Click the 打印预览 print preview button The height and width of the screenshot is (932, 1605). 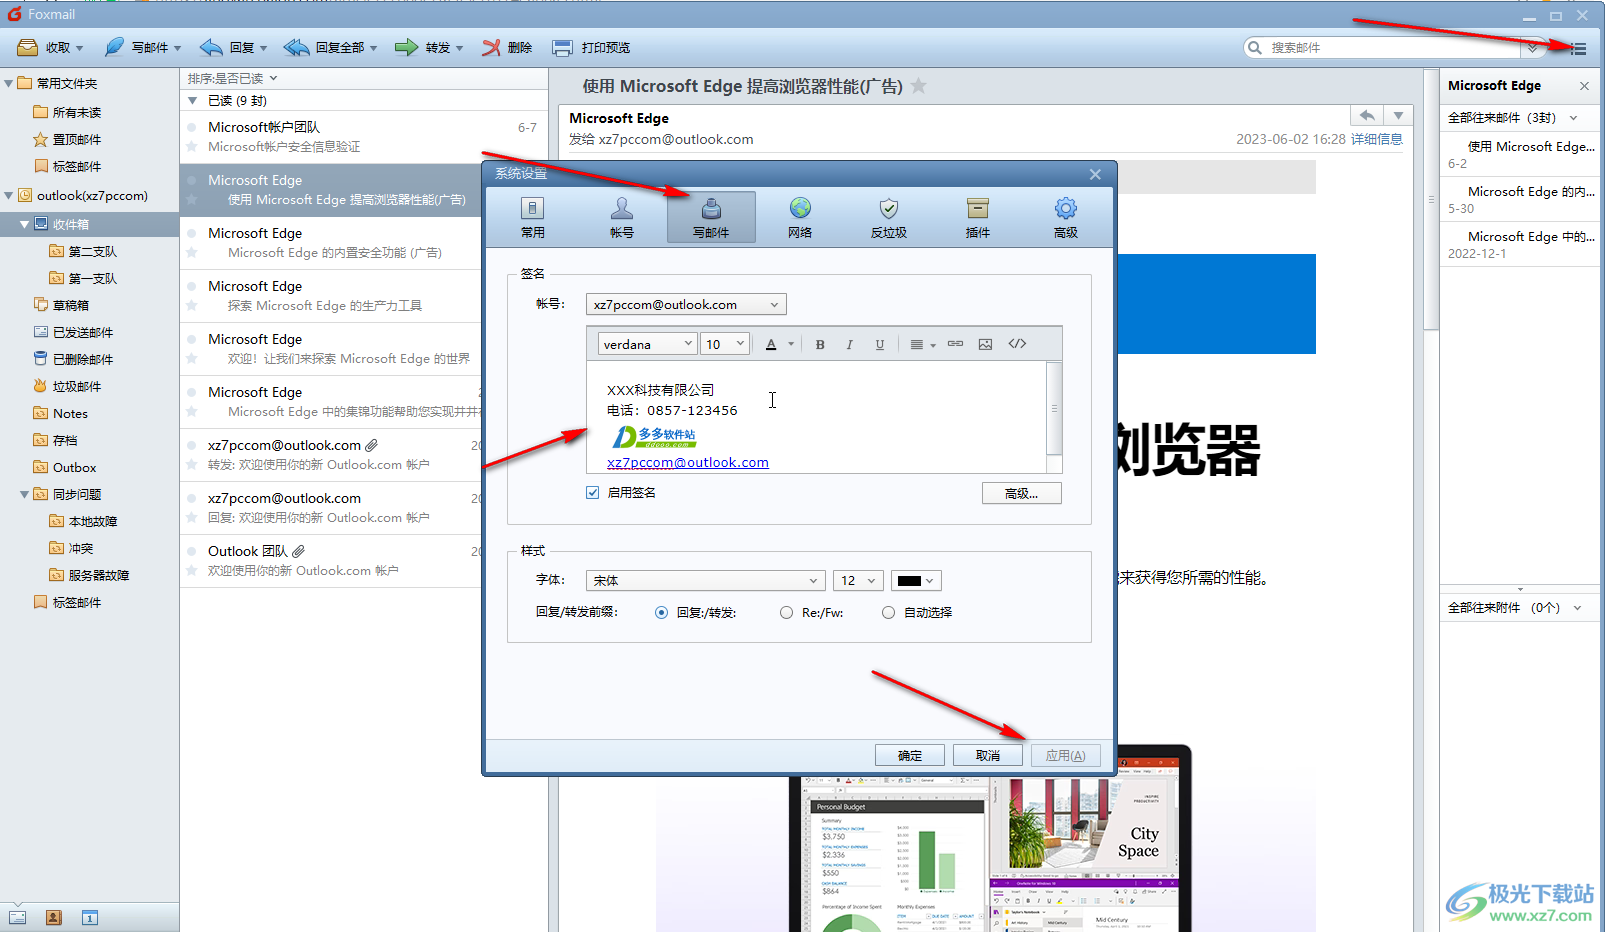coord(591,47)
